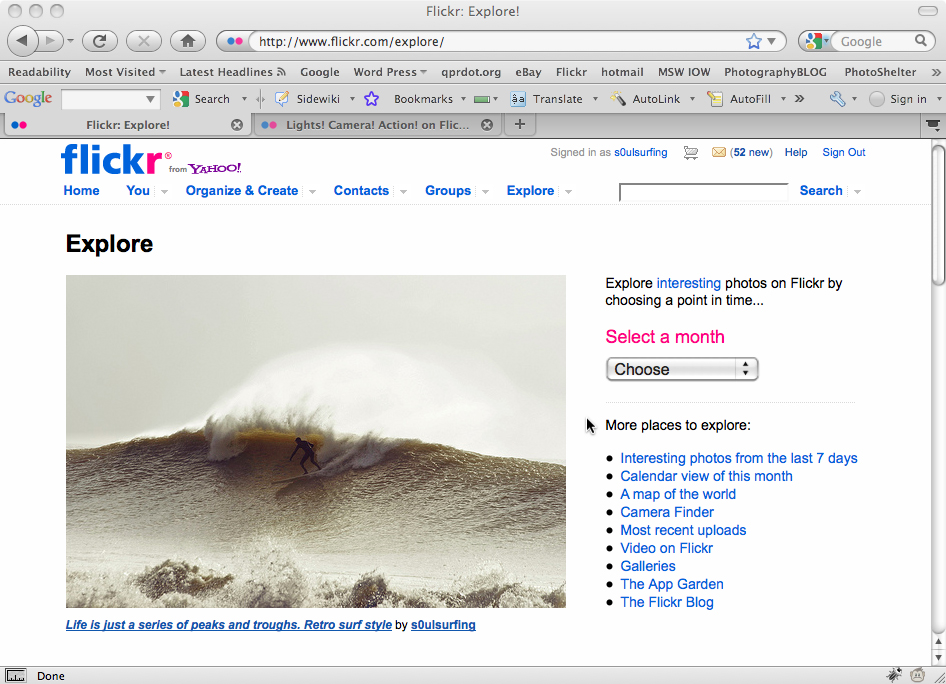
Task: Click the Reload page icon
Action: pyautogui.click(x=99, y=41)
